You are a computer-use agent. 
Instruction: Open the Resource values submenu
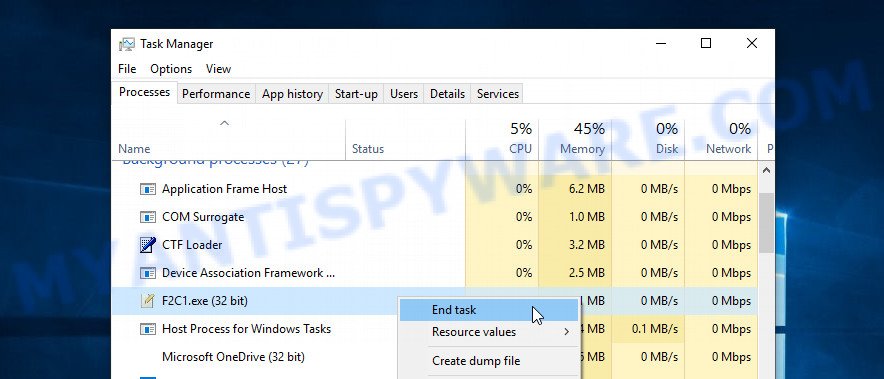pyautogui.click(x=489, y=332)
